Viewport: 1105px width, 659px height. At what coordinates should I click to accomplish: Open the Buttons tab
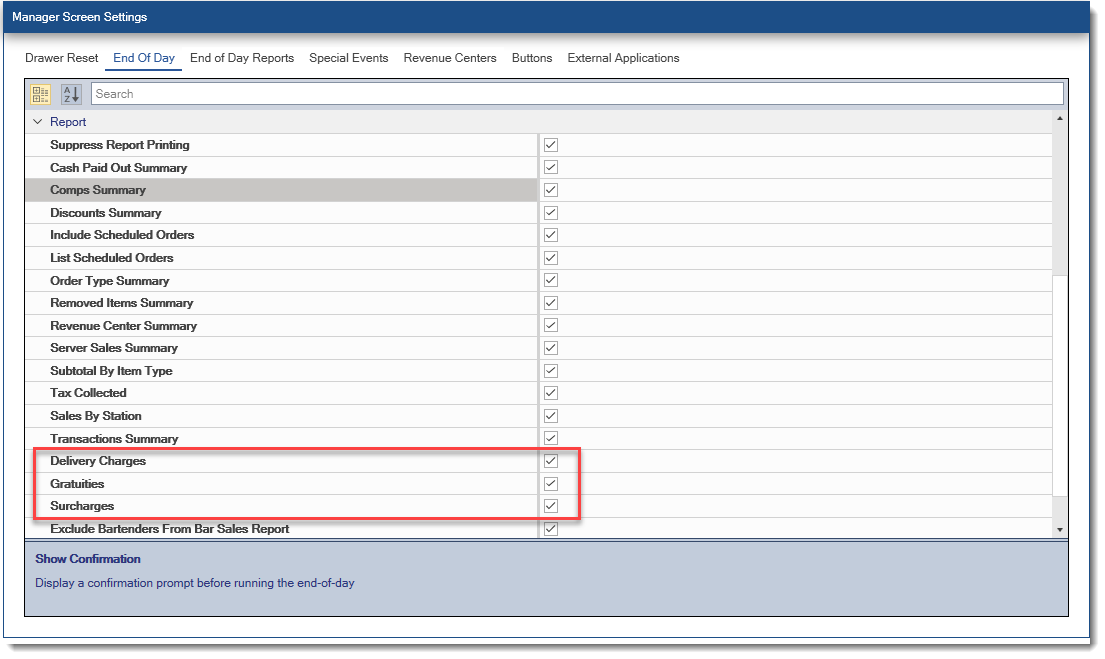532,58
